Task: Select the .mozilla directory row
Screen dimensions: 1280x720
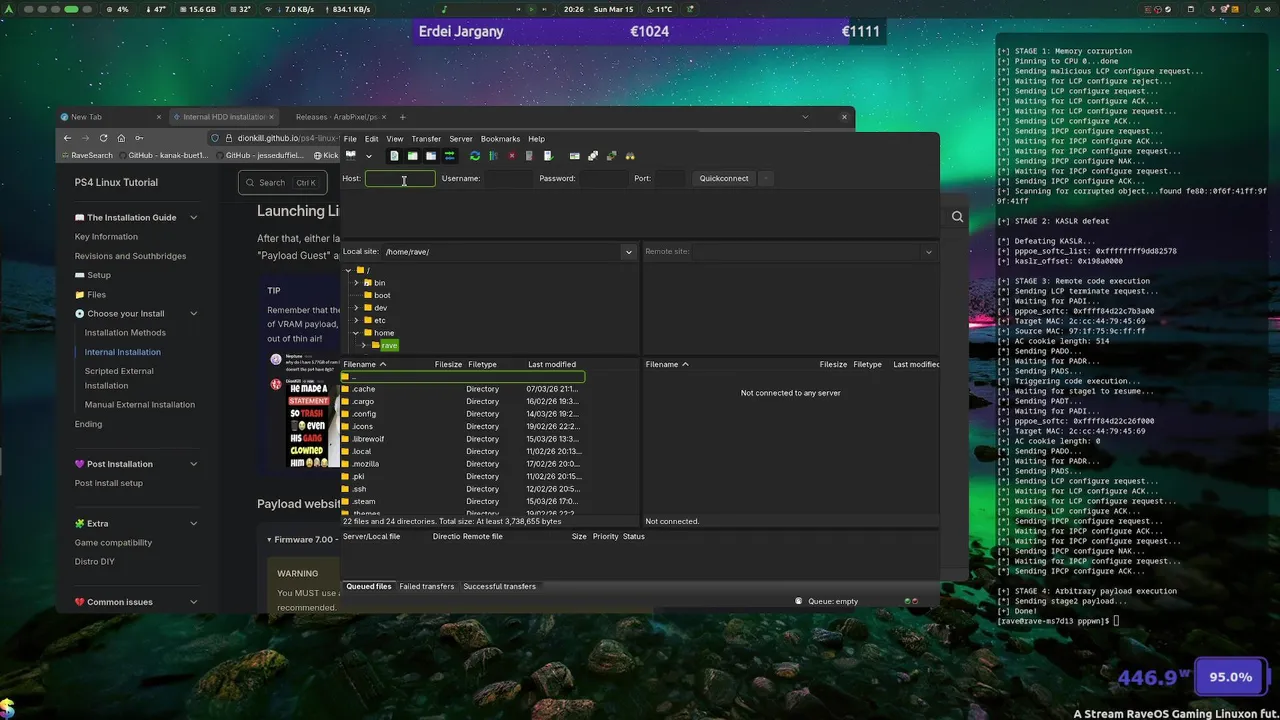Action: click(x=463, y=464)
